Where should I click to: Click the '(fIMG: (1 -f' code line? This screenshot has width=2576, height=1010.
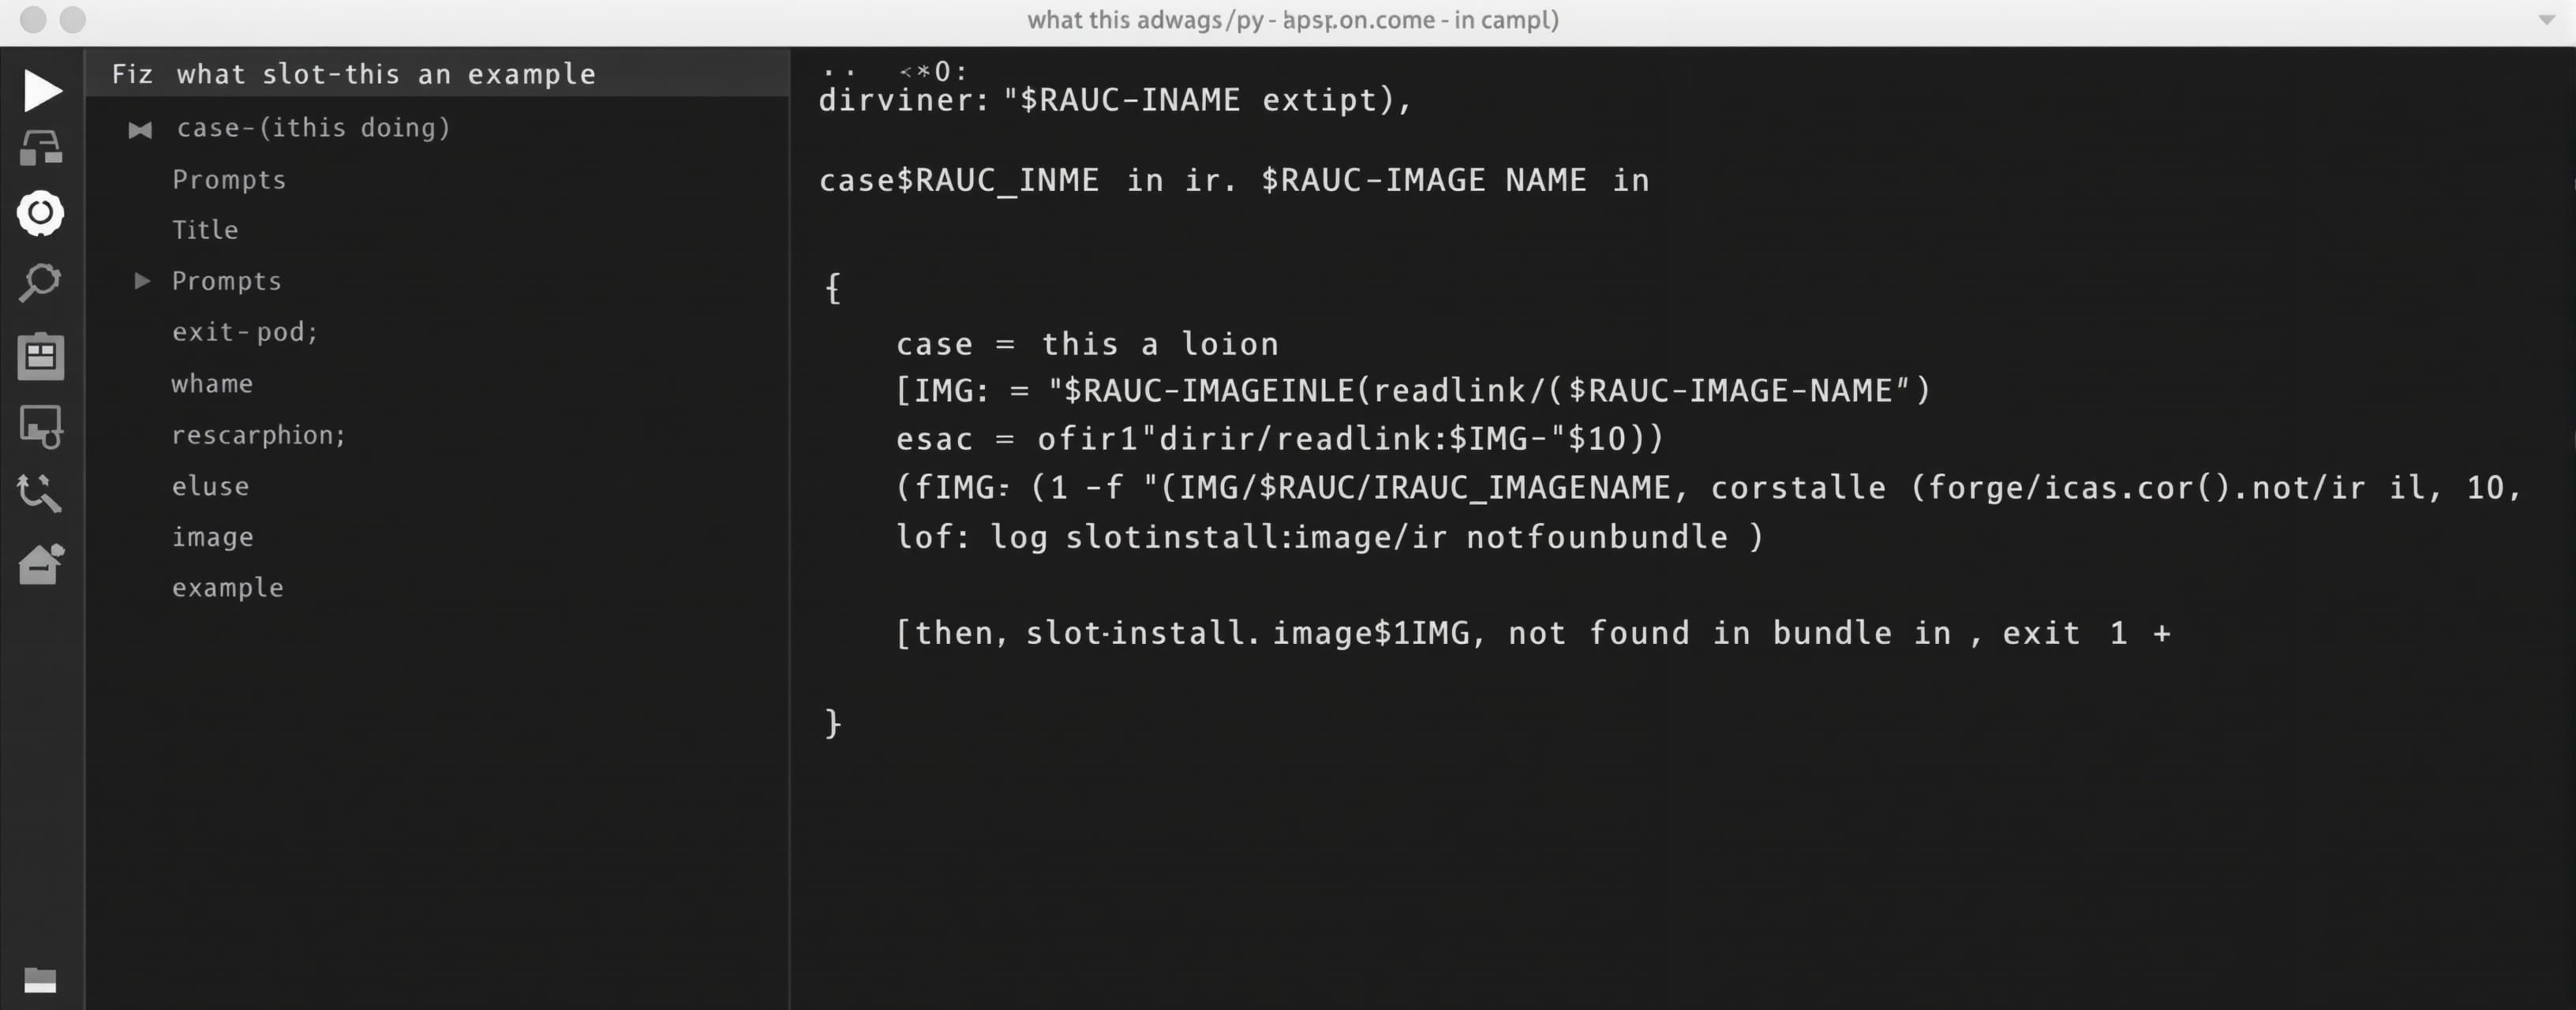[1708, 487]
